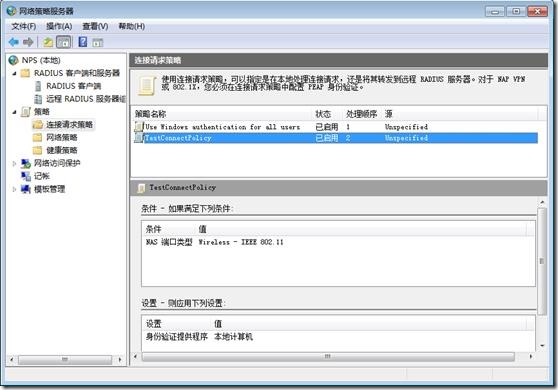Click the tree pane scroll right arrow
The image size is (558, 390).
tap(120, 360)
